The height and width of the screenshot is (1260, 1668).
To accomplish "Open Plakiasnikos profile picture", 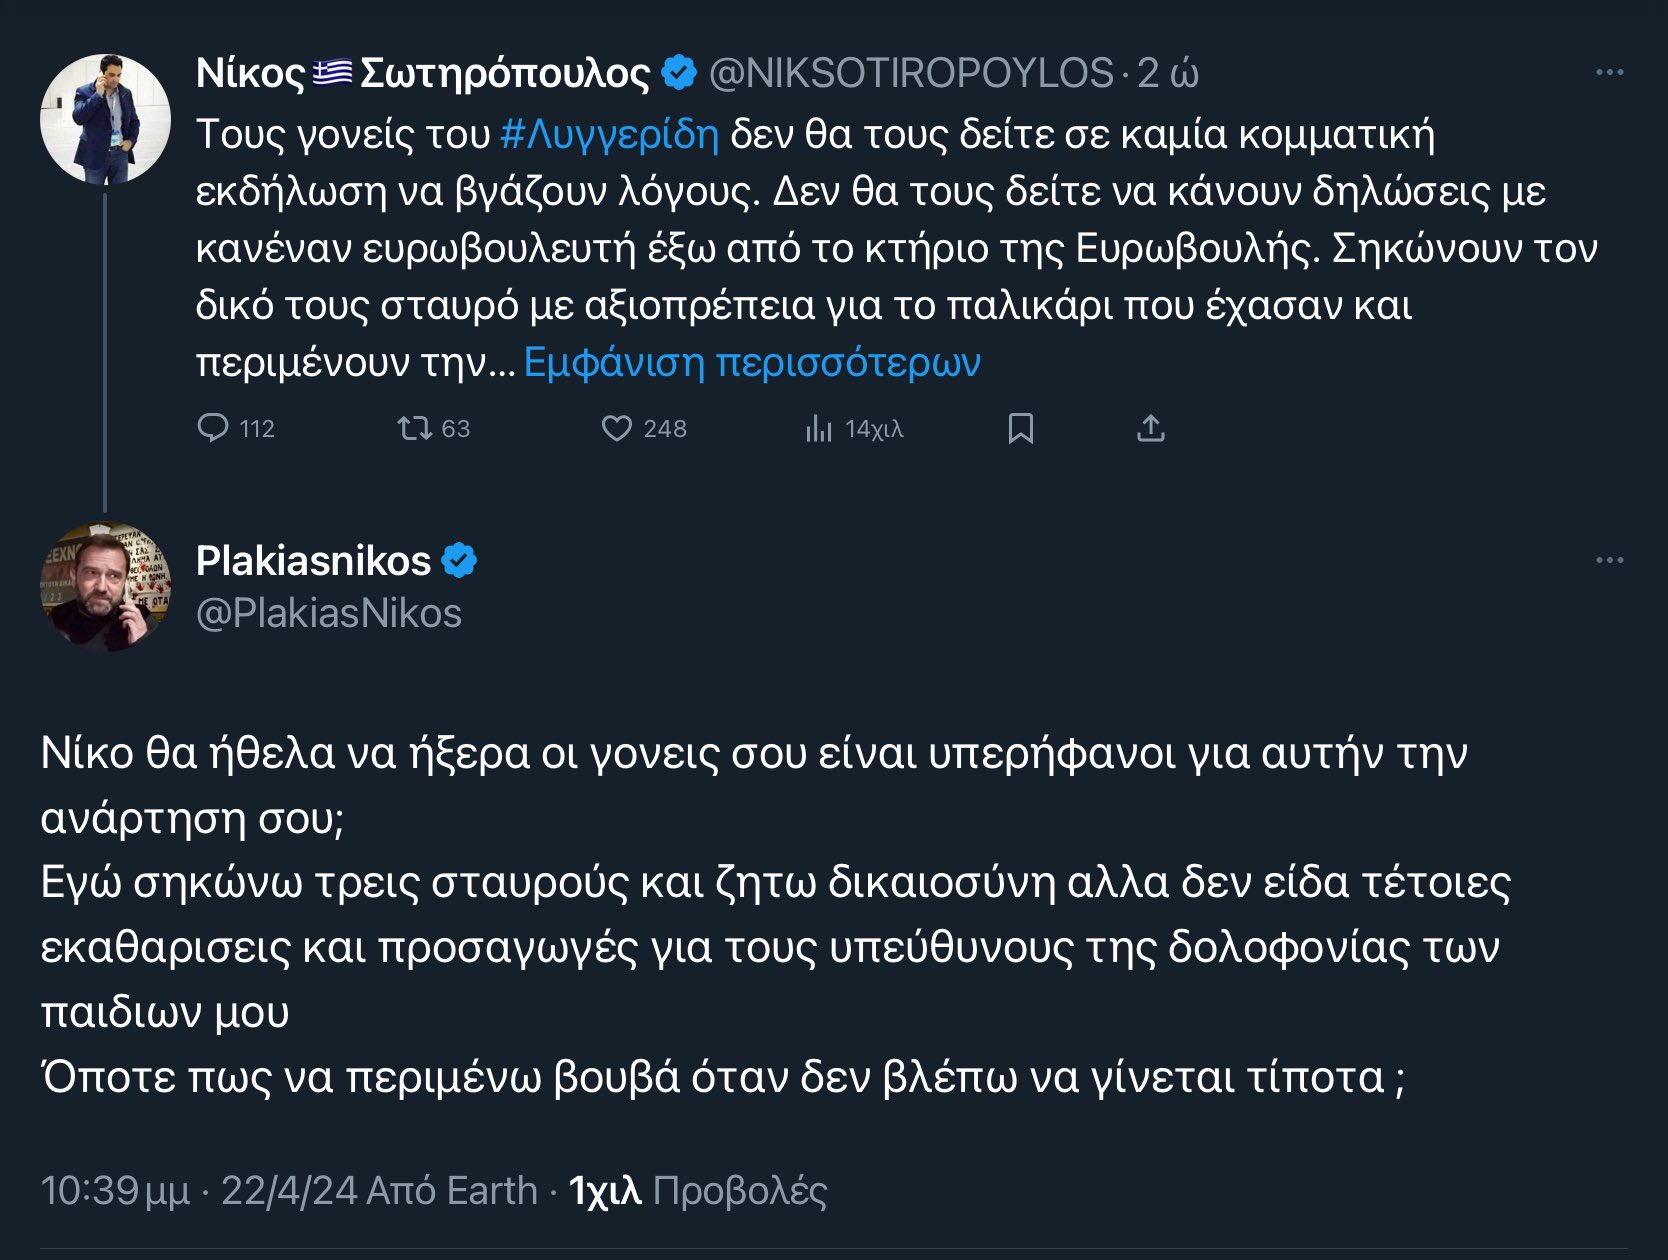I will pos(105,586).
